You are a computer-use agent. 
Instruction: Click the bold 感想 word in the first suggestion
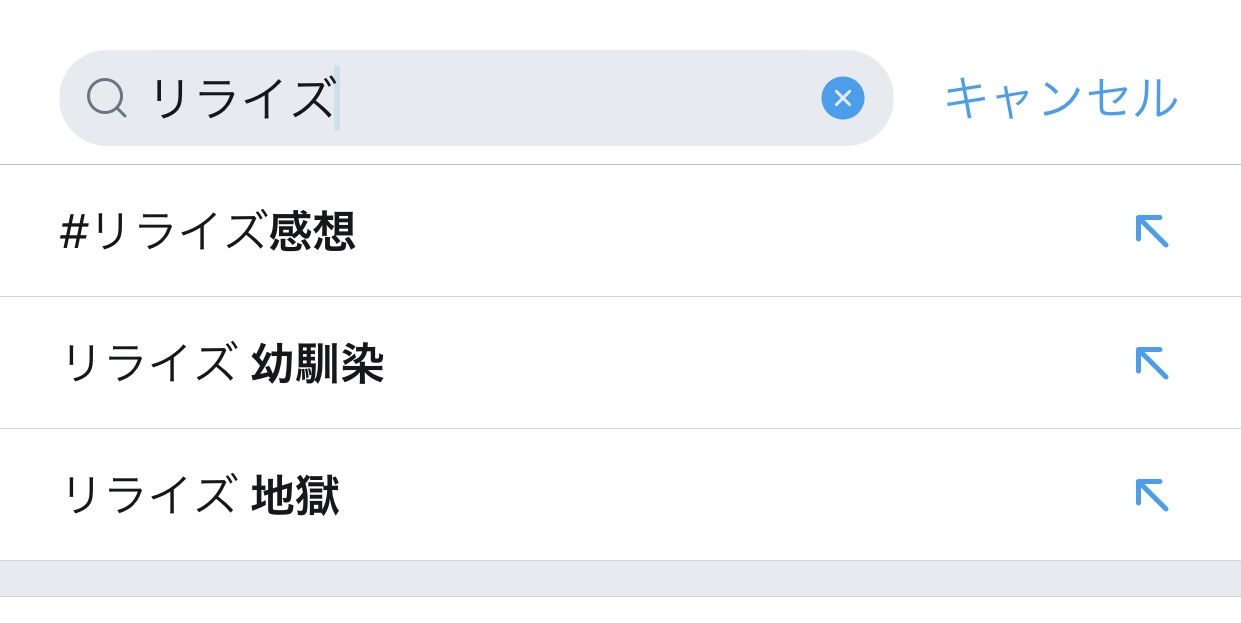[x=312, y=231]
